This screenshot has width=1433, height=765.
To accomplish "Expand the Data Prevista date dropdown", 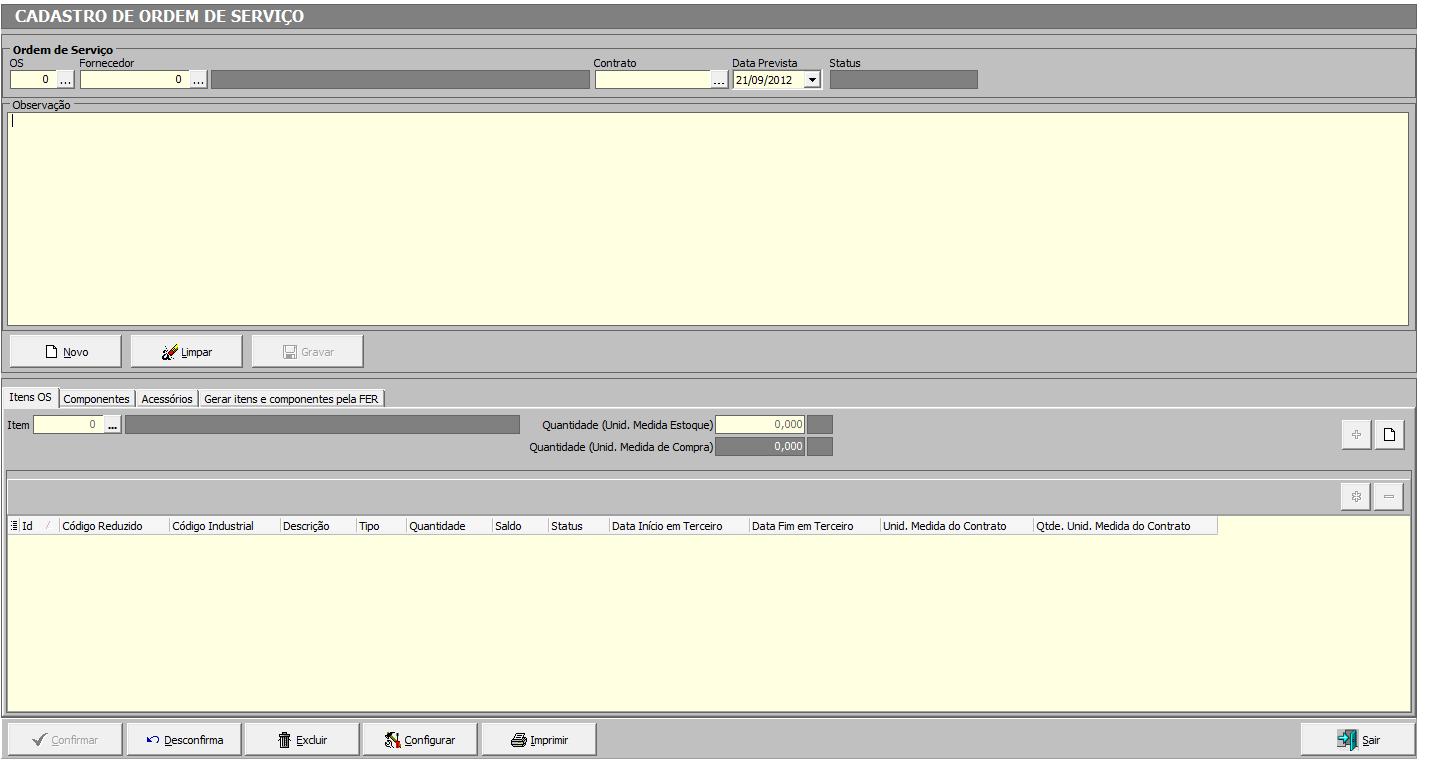I will point(812,80).
